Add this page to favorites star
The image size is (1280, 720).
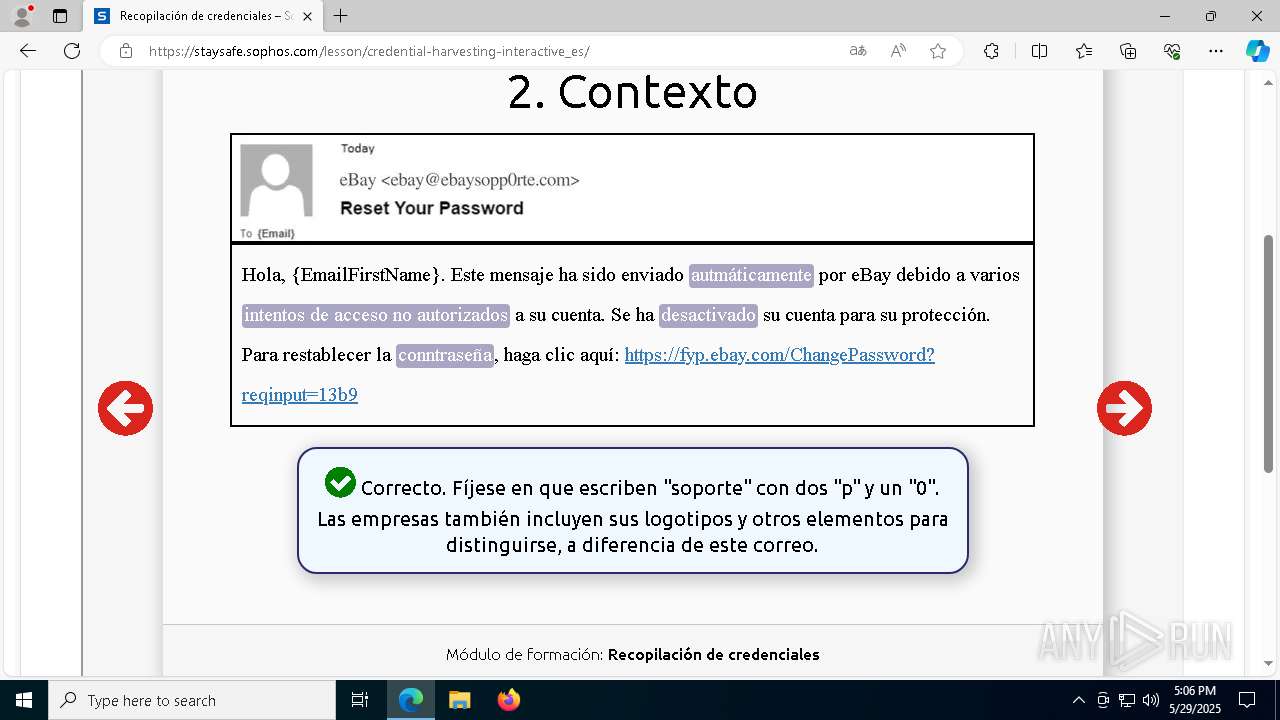pyautogui.click(x=938, y=51)
